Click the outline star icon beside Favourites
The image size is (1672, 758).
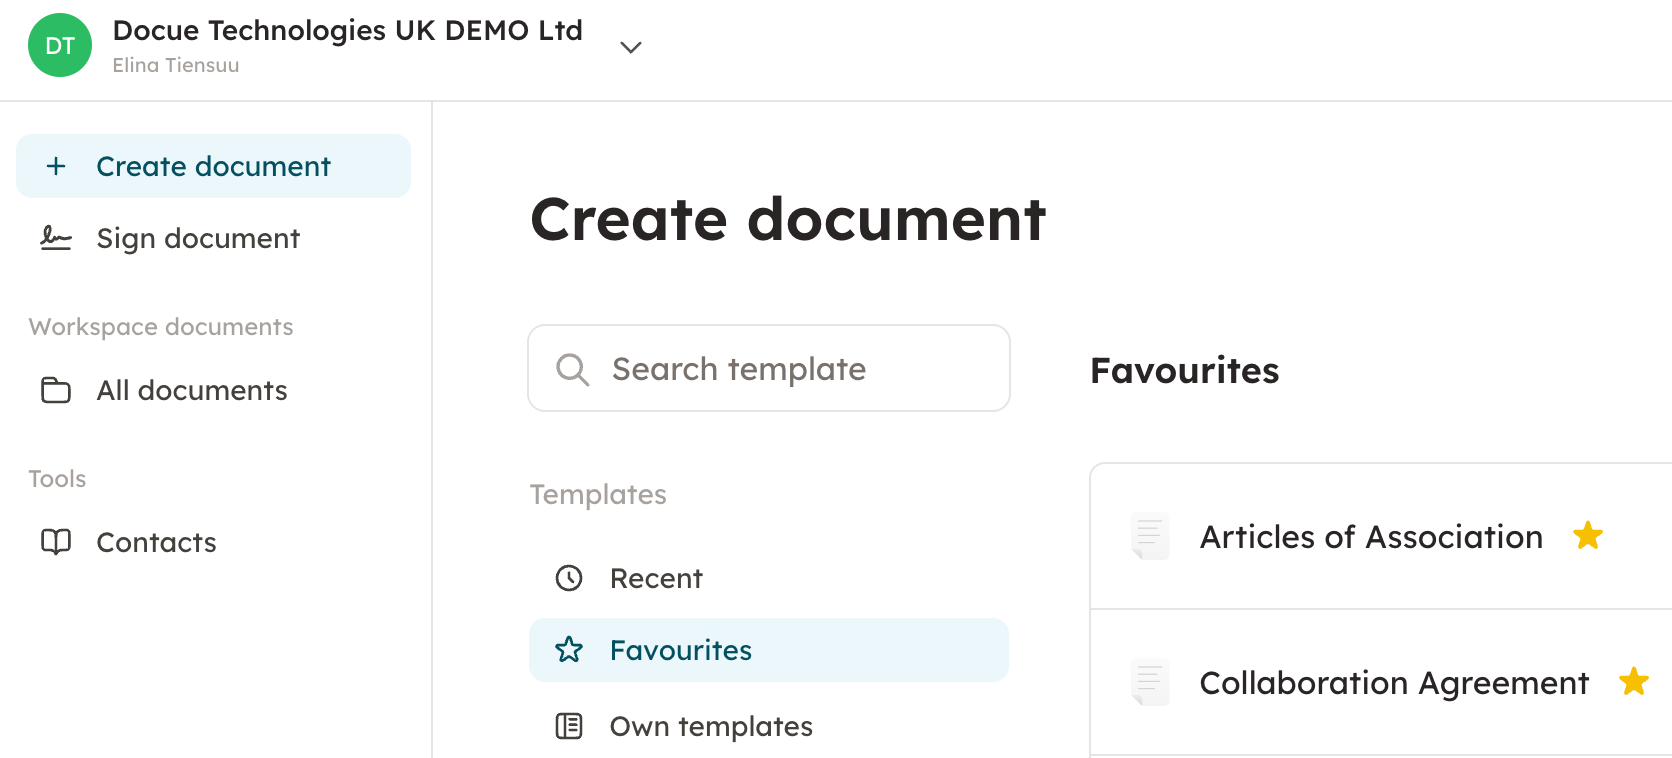(569, 650)
